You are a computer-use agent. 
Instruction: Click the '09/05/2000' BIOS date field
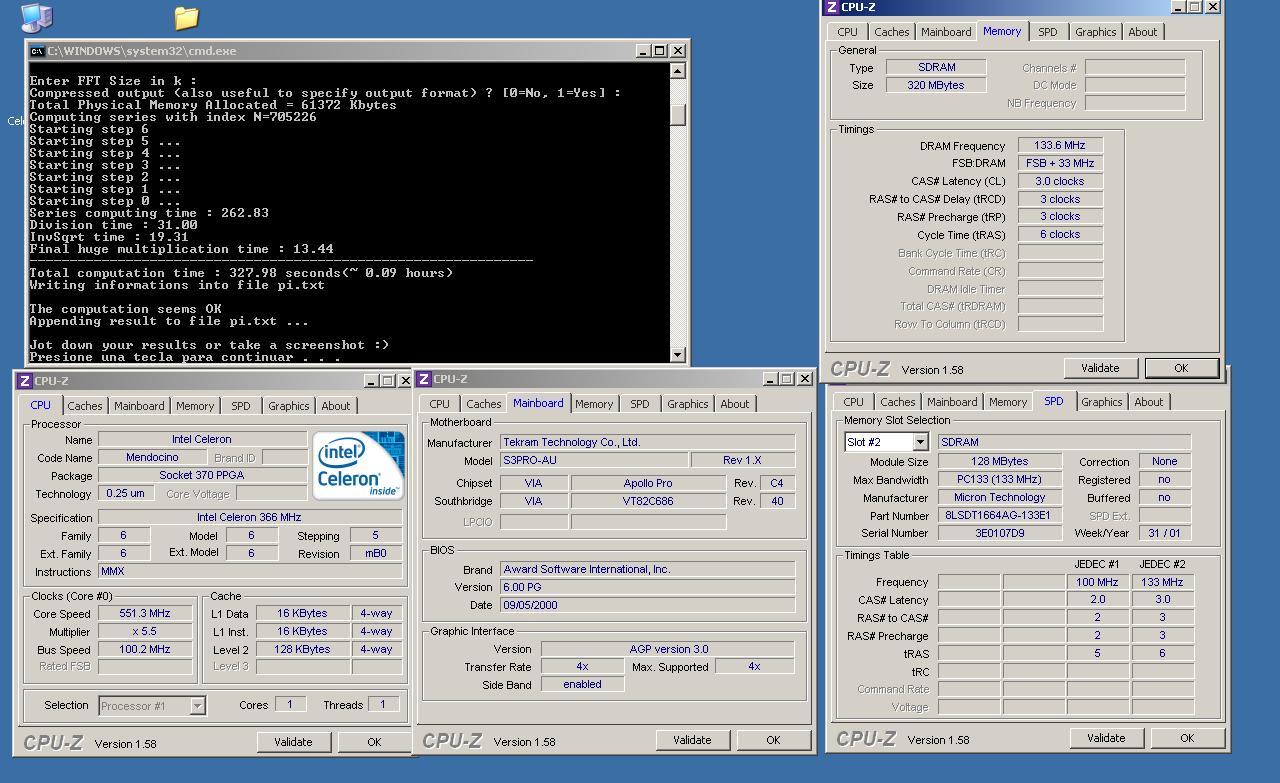click(x=647, y=605)
